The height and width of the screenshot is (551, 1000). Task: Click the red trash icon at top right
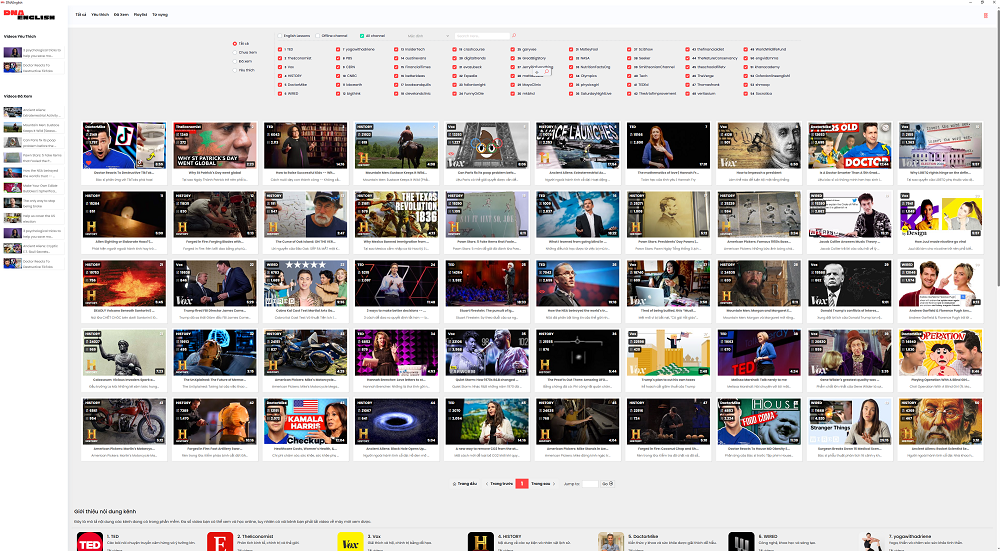tap(984, 15)
